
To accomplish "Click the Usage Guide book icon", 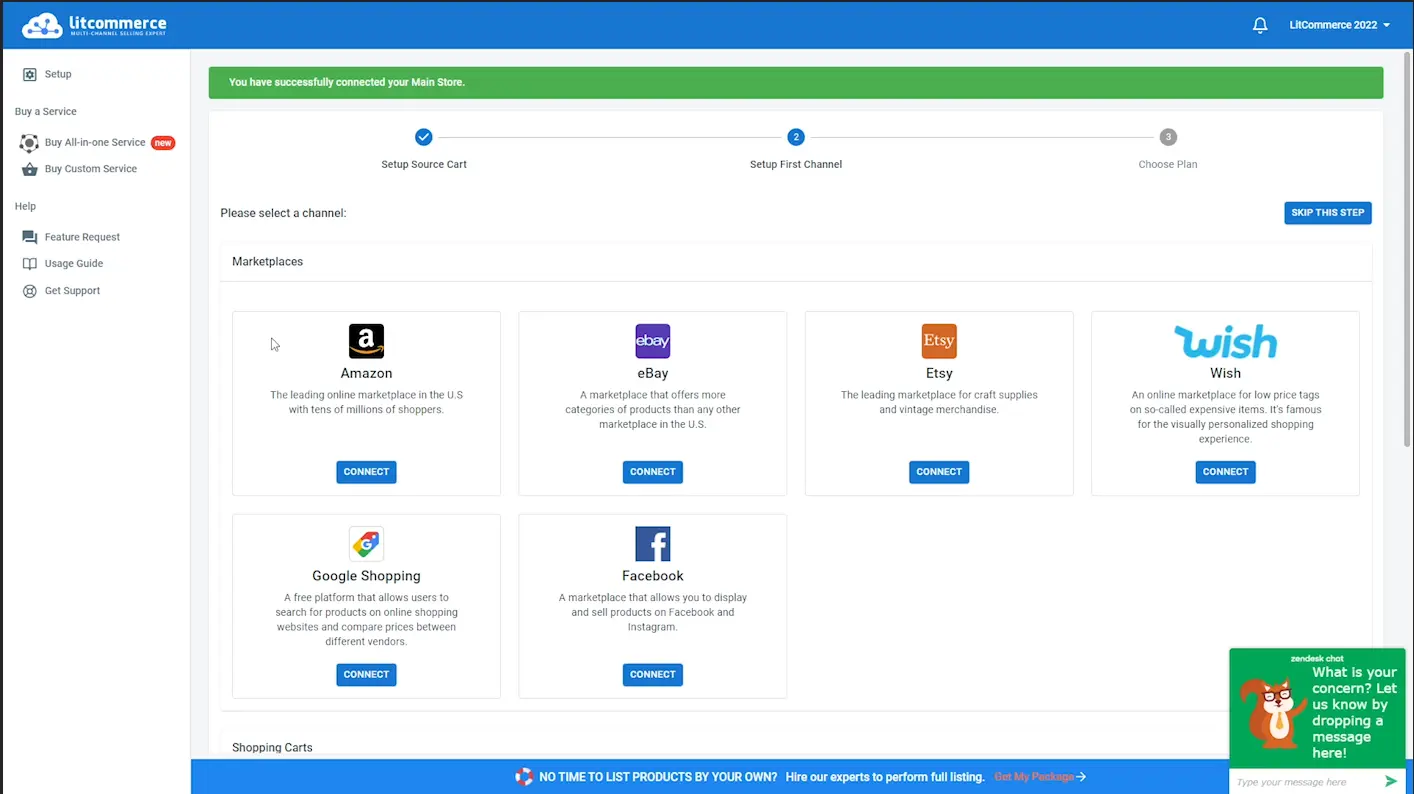I will 29,264.
